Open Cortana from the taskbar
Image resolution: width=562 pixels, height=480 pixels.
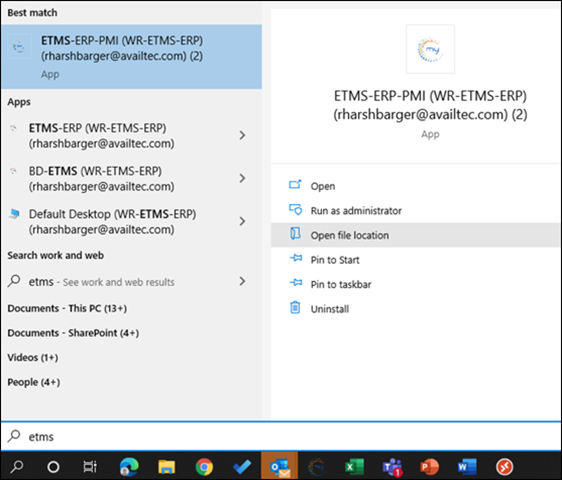point(53,467)
